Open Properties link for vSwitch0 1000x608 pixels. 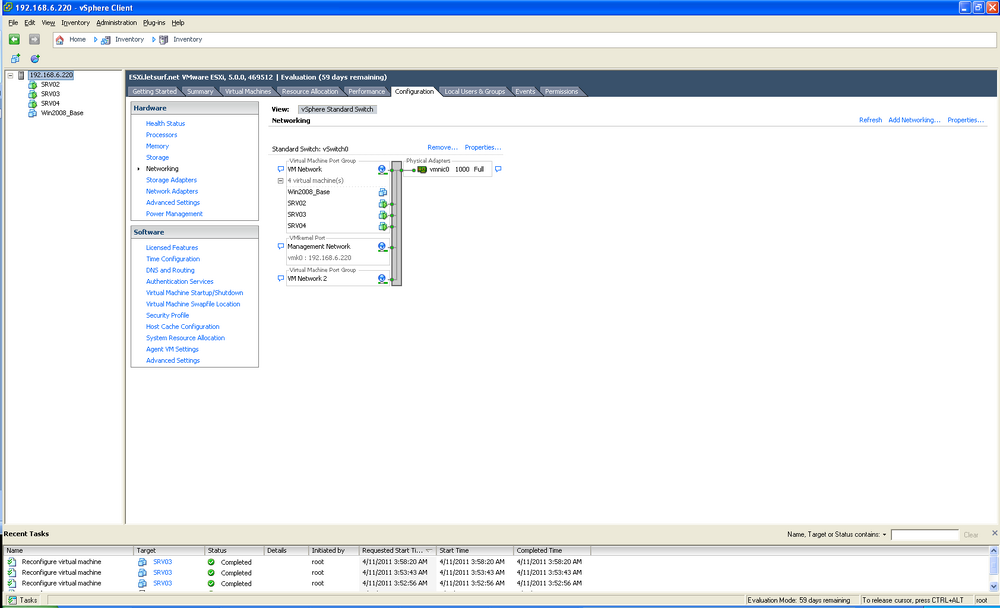click(483, 147)
